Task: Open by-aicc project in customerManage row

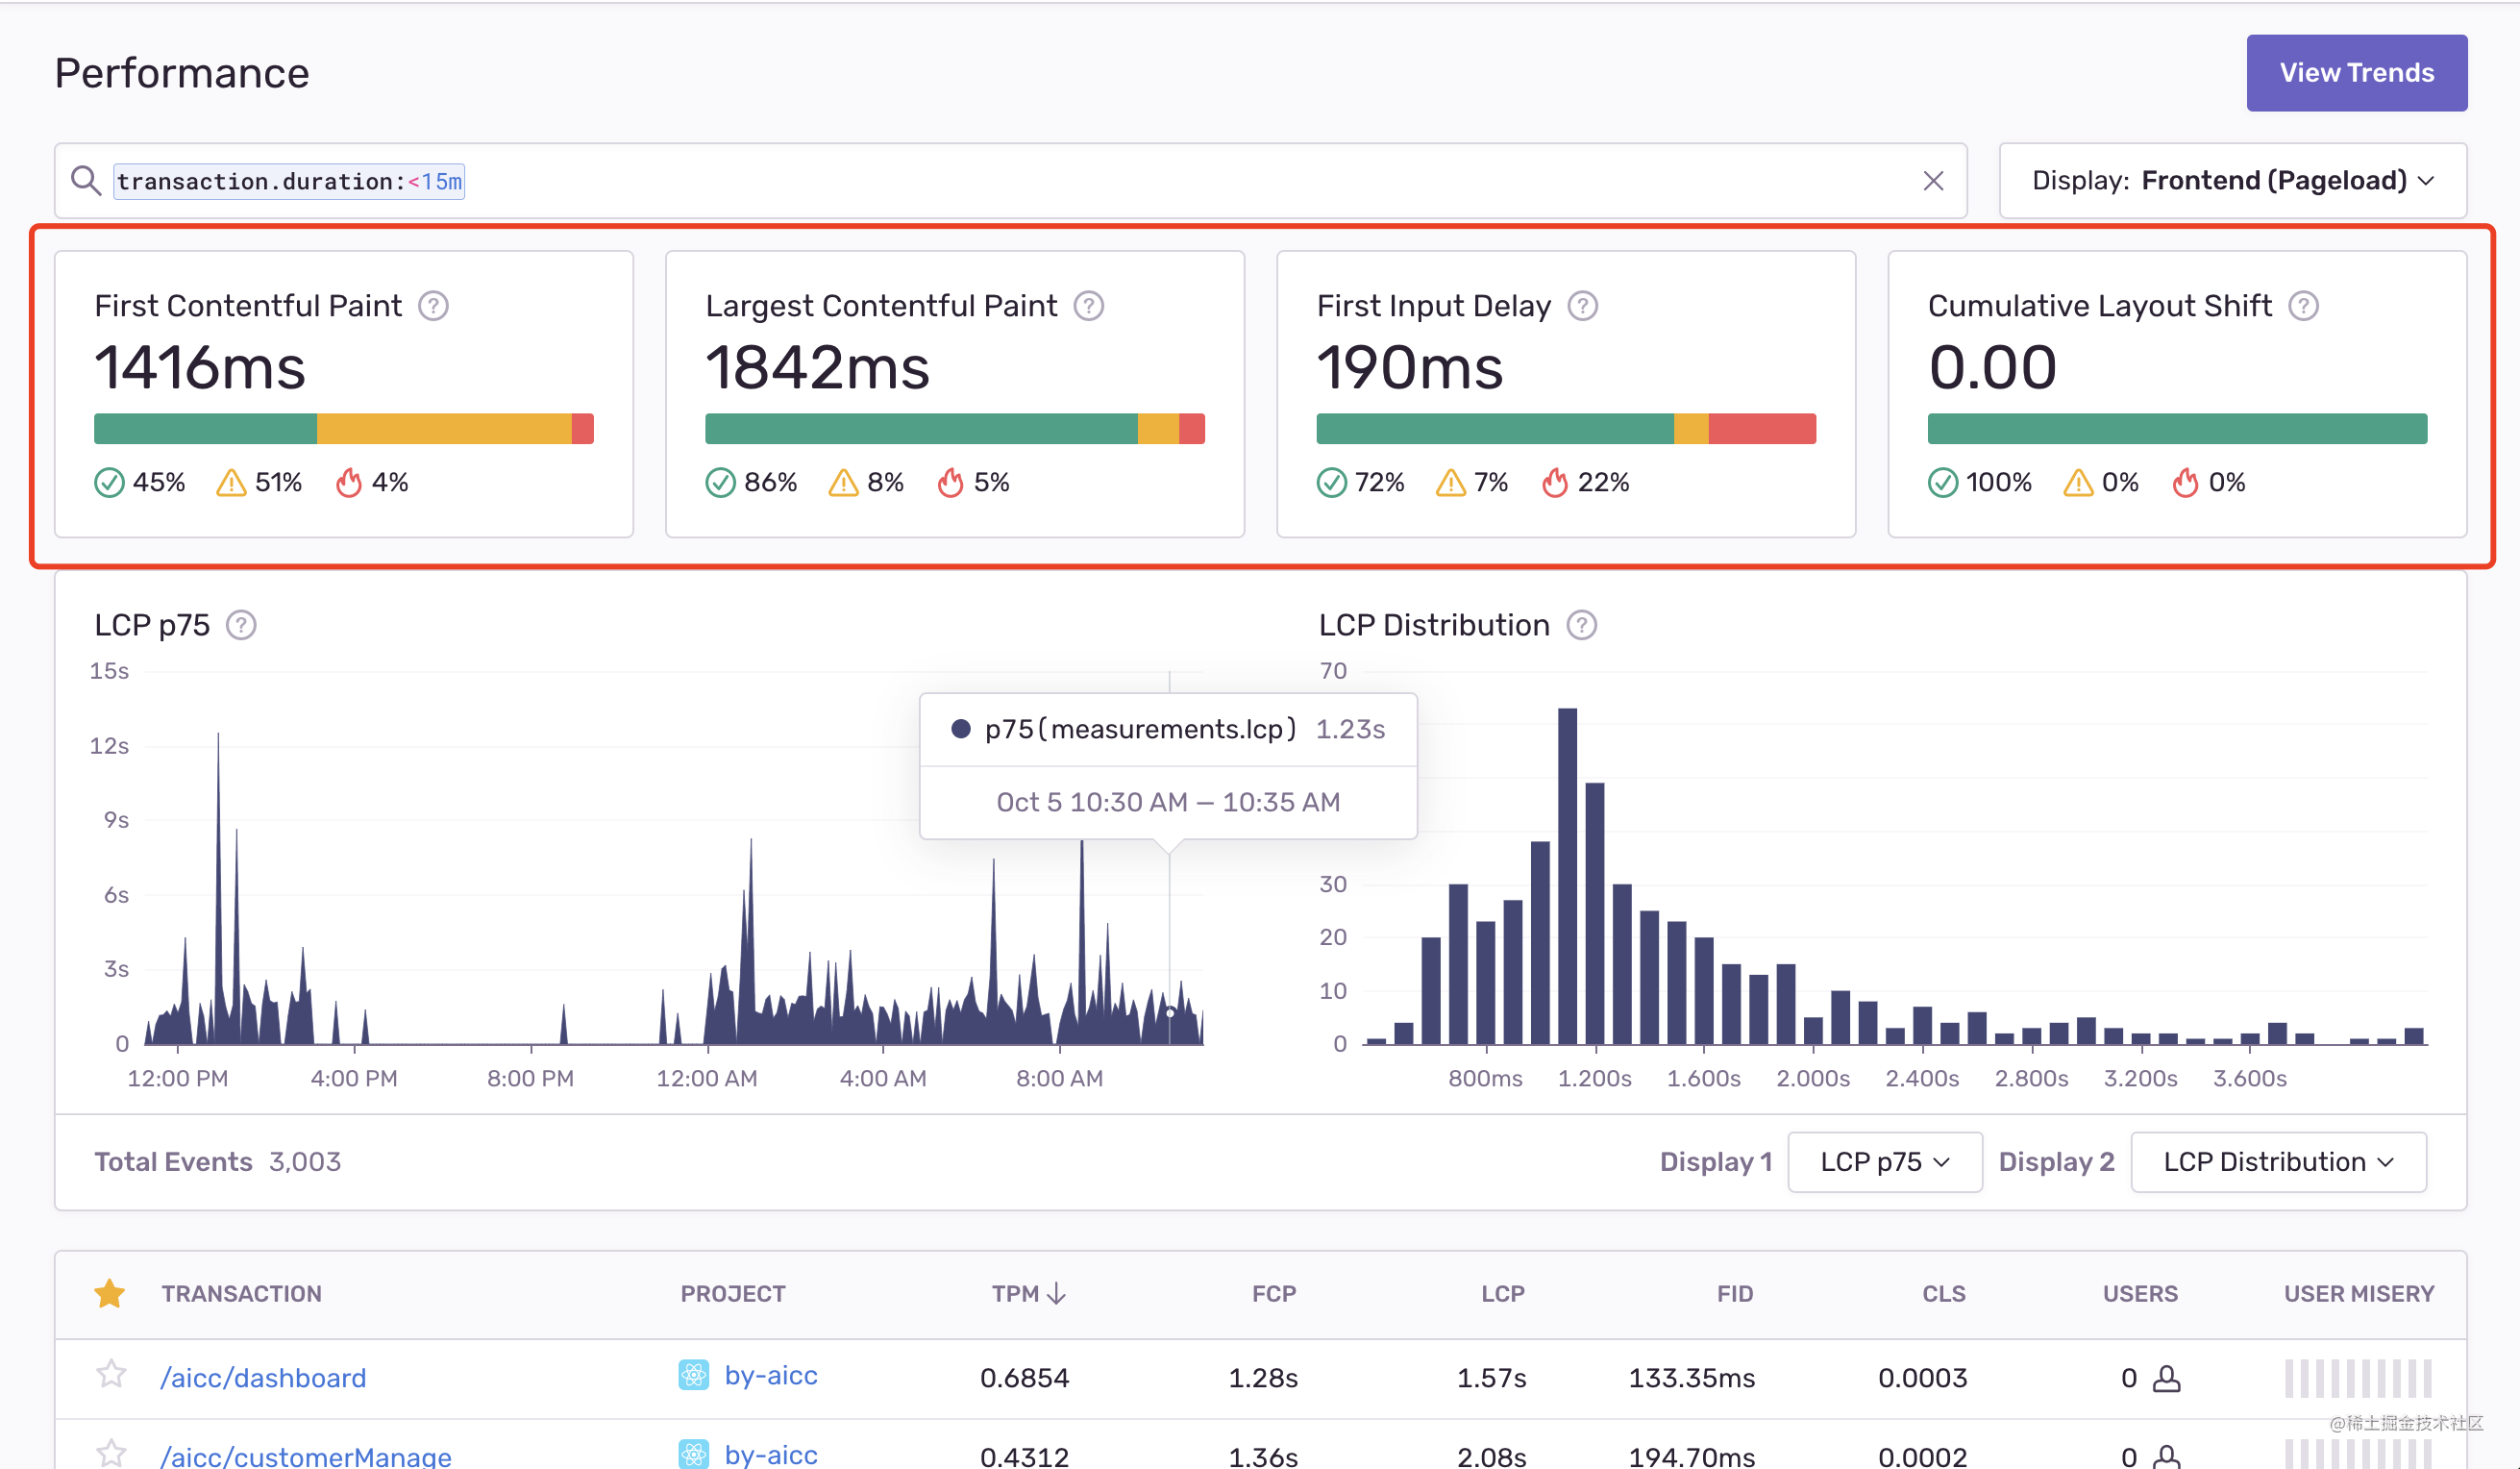Action: coord(771,1454)
